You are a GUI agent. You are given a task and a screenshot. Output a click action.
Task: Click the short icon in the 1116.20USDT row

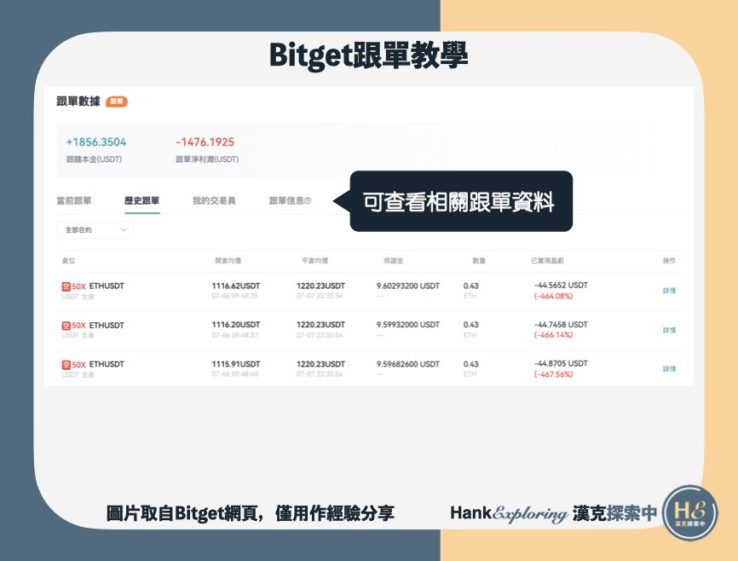[66, 325]
